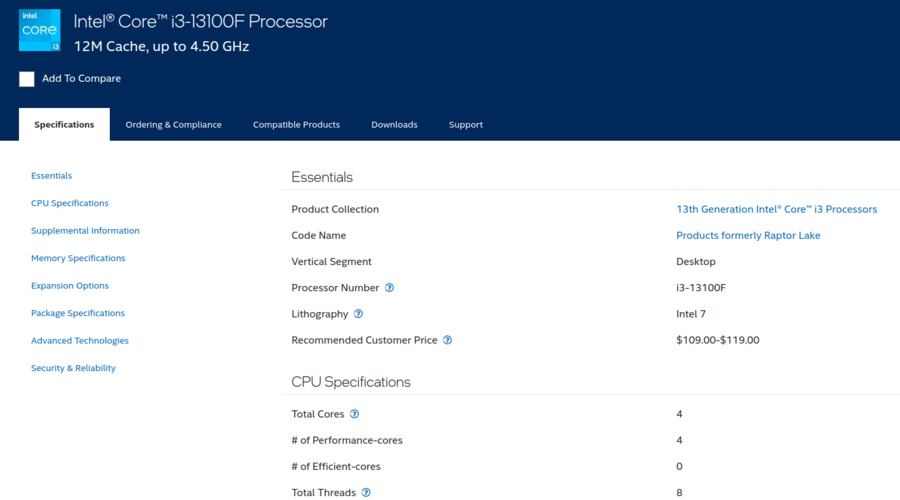The image size is (900, 500).
Task: Tick the Add To Compare checkbox
Action: point(27,79)
